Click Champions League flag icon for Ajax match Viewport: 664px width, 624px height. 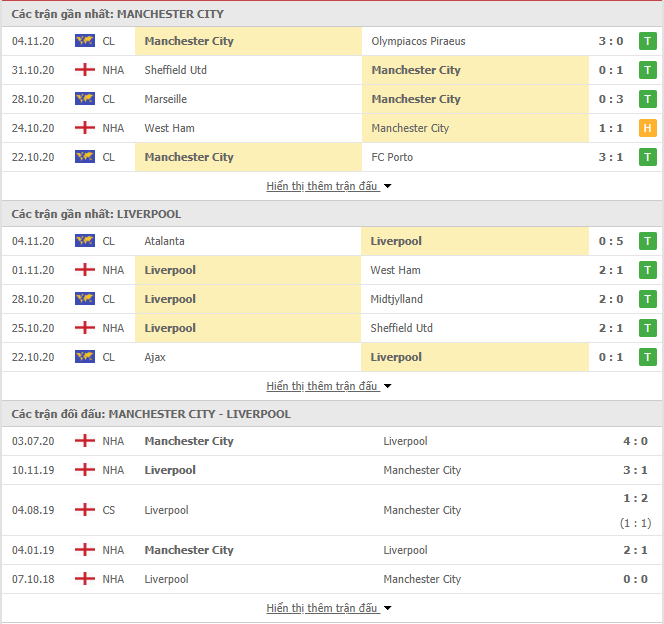click(85, 357)
